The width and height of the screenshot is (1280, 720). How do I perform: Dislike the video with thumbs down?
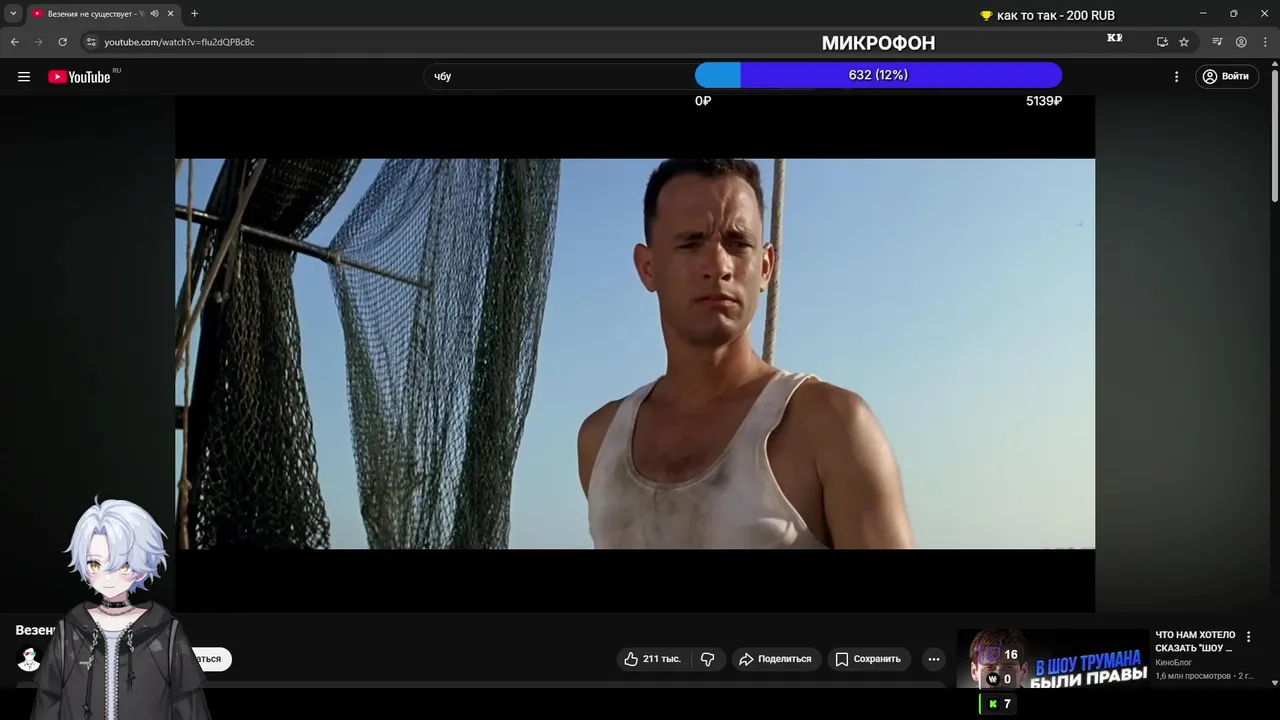pos(708,659)
